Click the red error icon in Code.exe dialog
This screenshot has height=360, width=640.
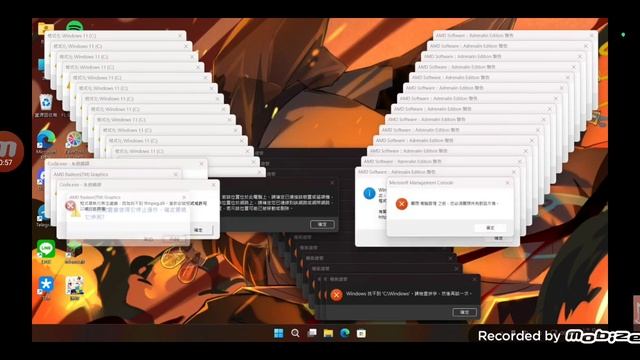70,205
